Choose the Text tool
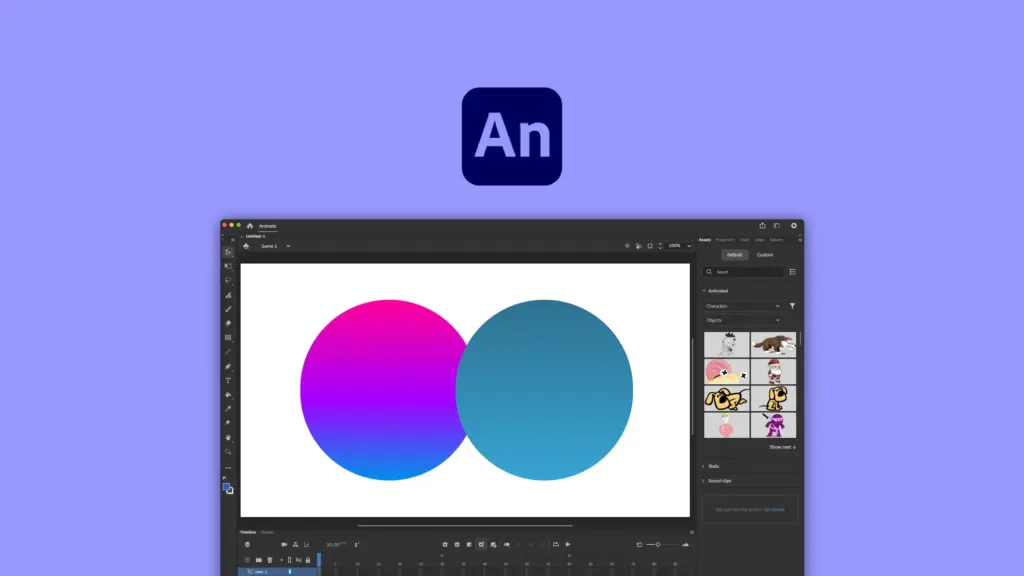Image resolution: width=1024 pixels, height=576 pixels. coord(228,381)
